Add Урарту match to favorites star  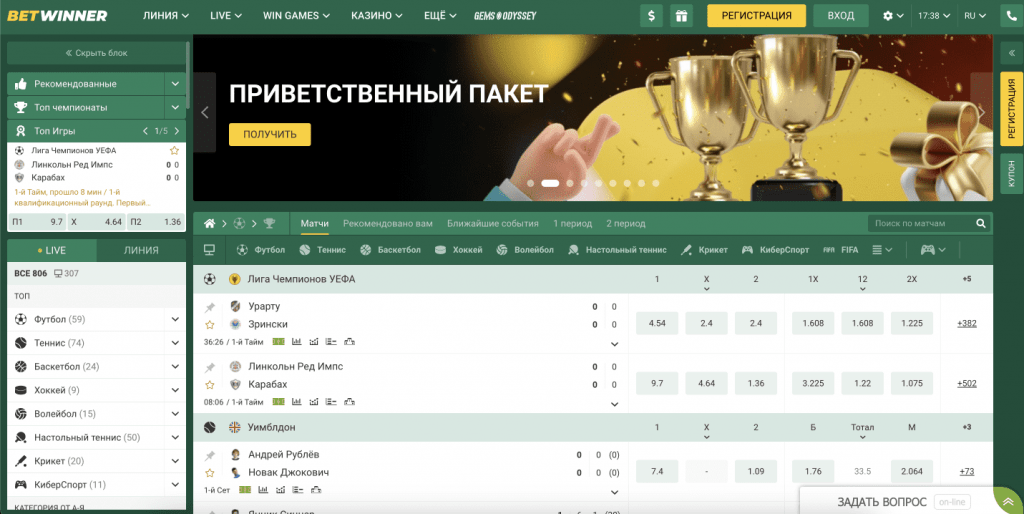[x=210, y=325]
